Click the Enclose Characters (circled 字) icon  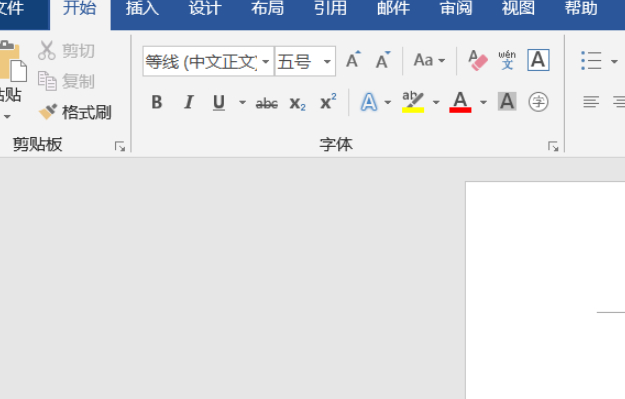tap(538, 102)
